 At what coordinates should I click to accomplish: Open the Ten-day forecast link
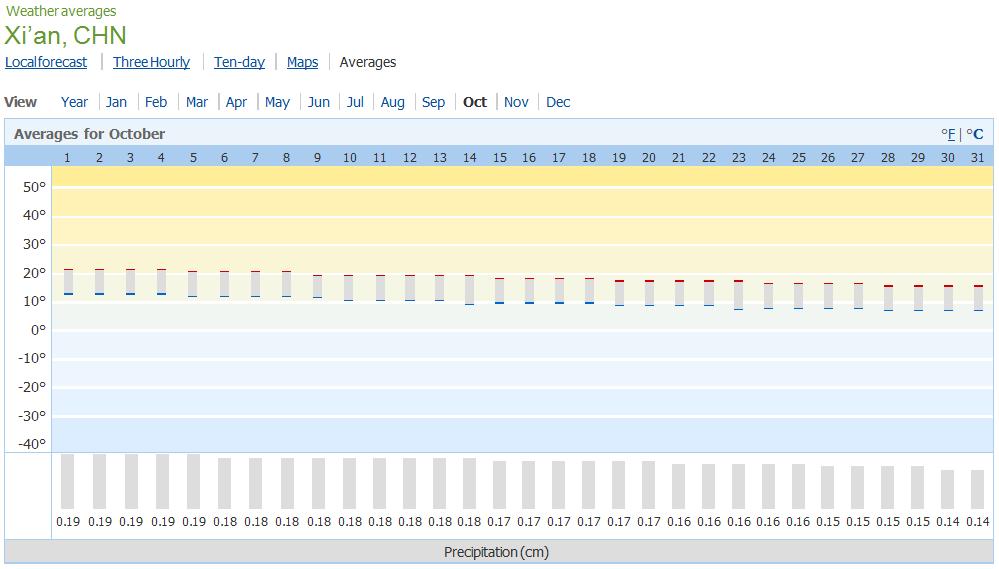[x=240, y=62]
